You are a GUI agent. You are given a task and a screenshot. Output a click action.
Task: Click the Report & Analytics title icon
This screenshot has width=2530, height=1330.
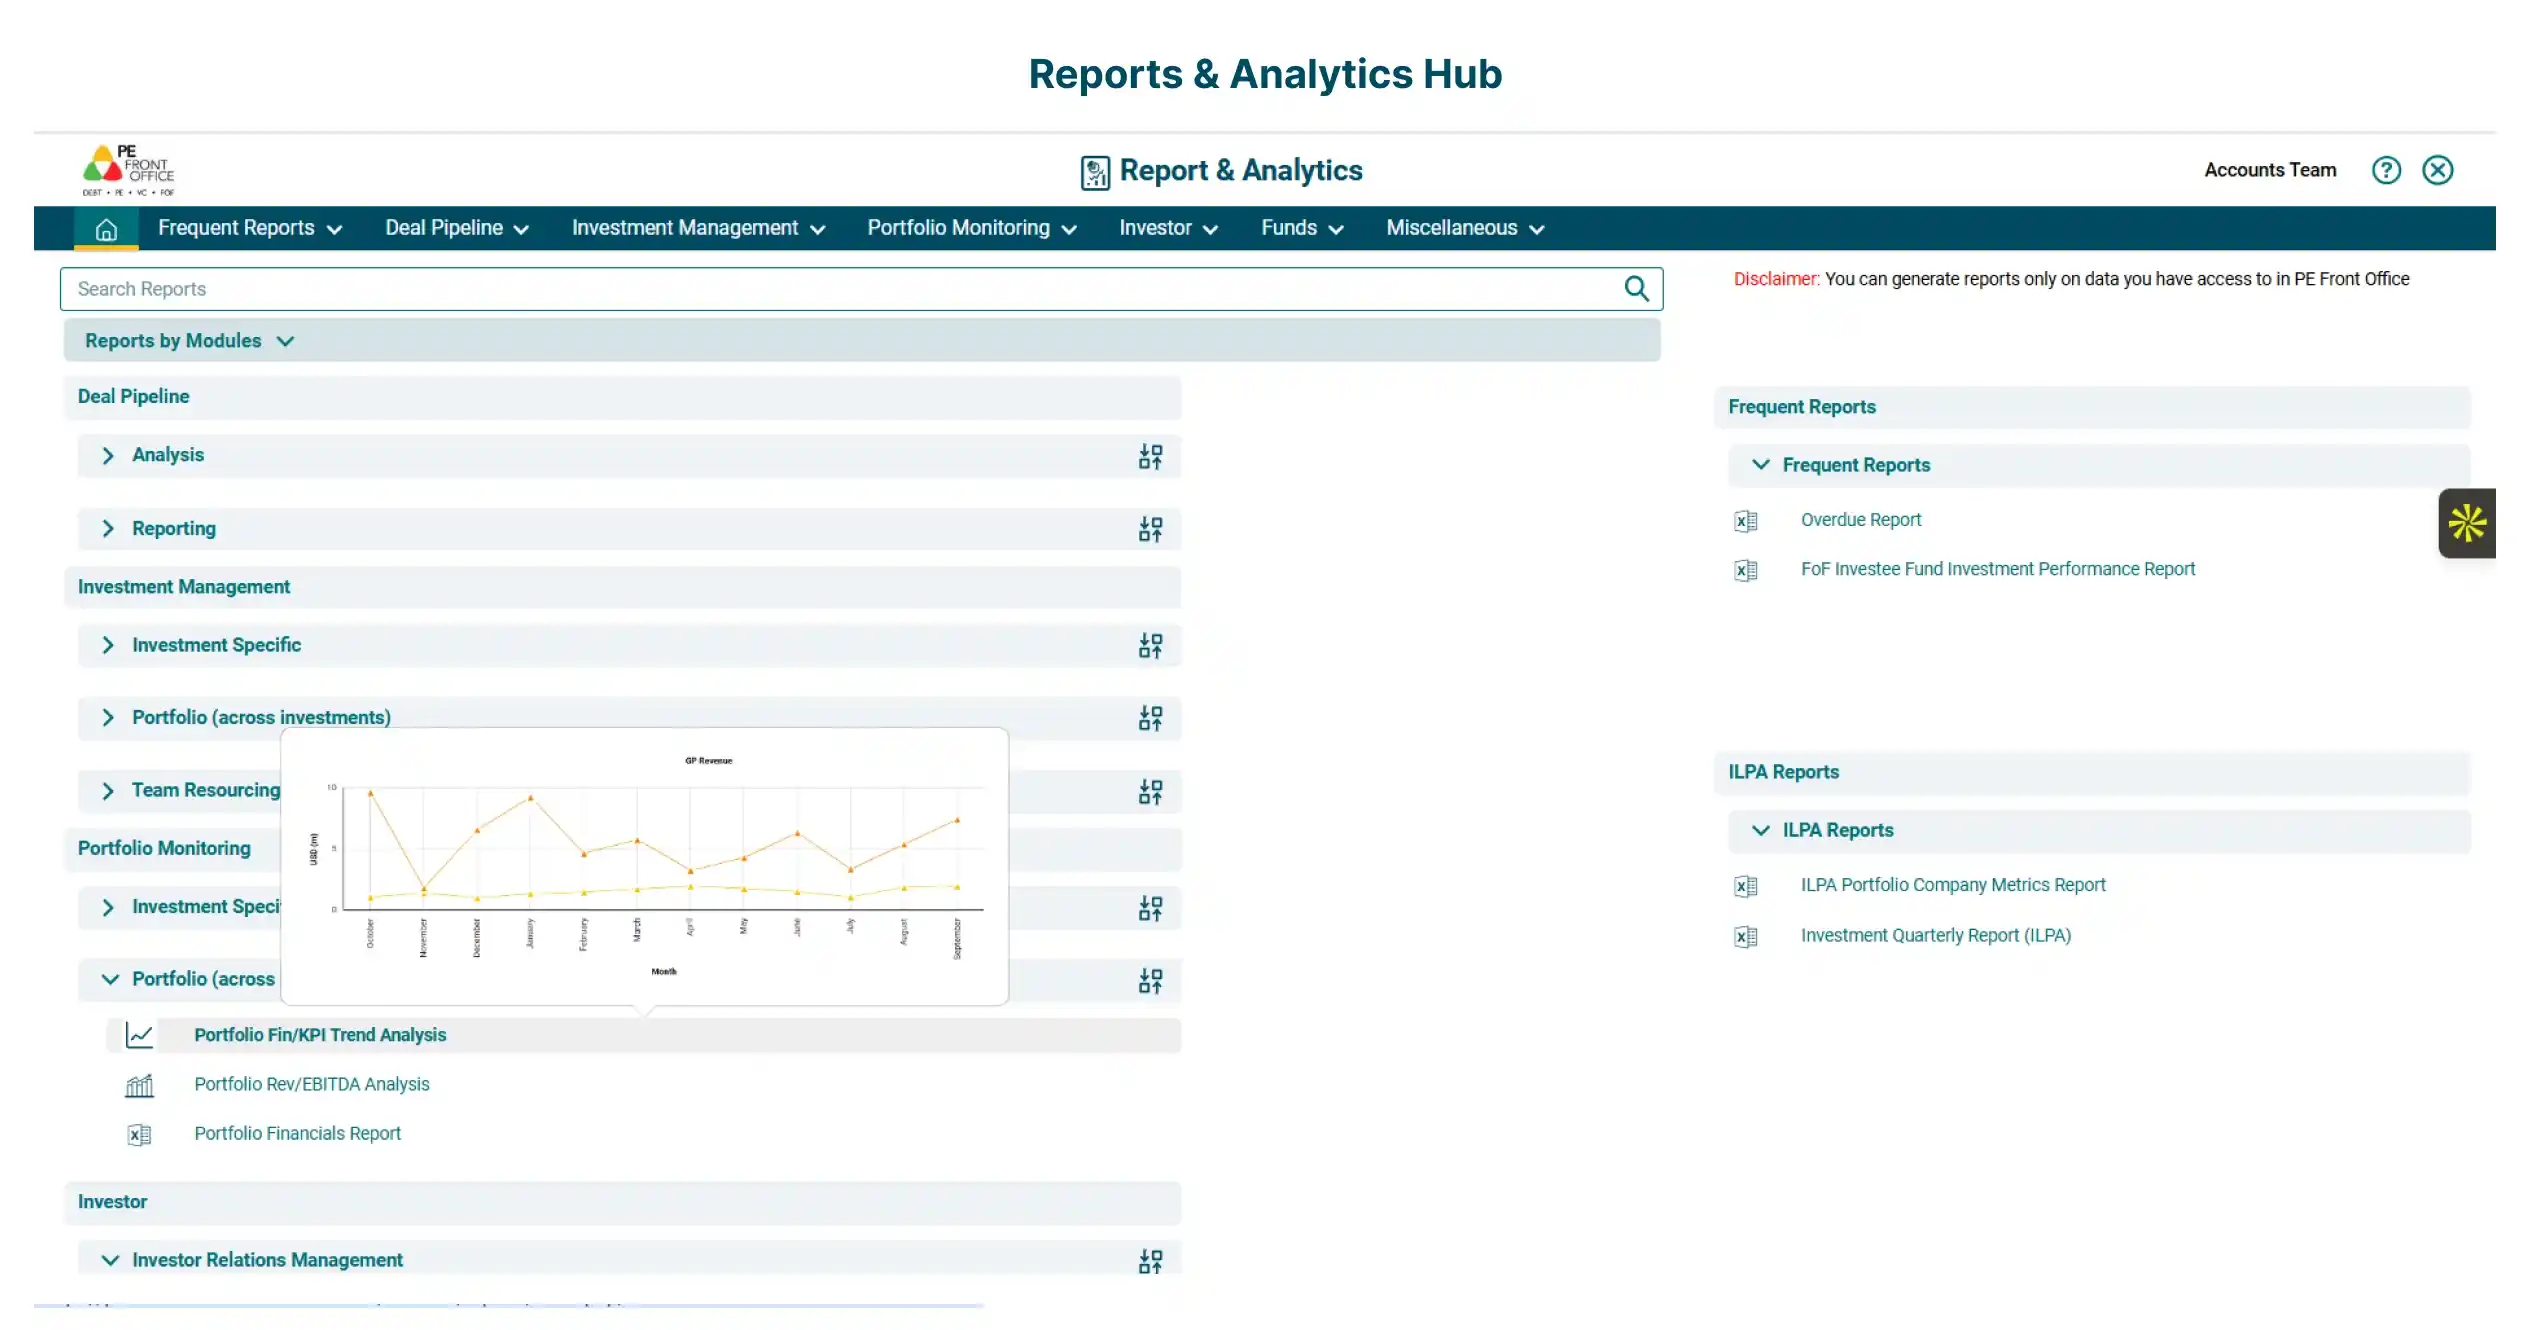[1094, 172]
